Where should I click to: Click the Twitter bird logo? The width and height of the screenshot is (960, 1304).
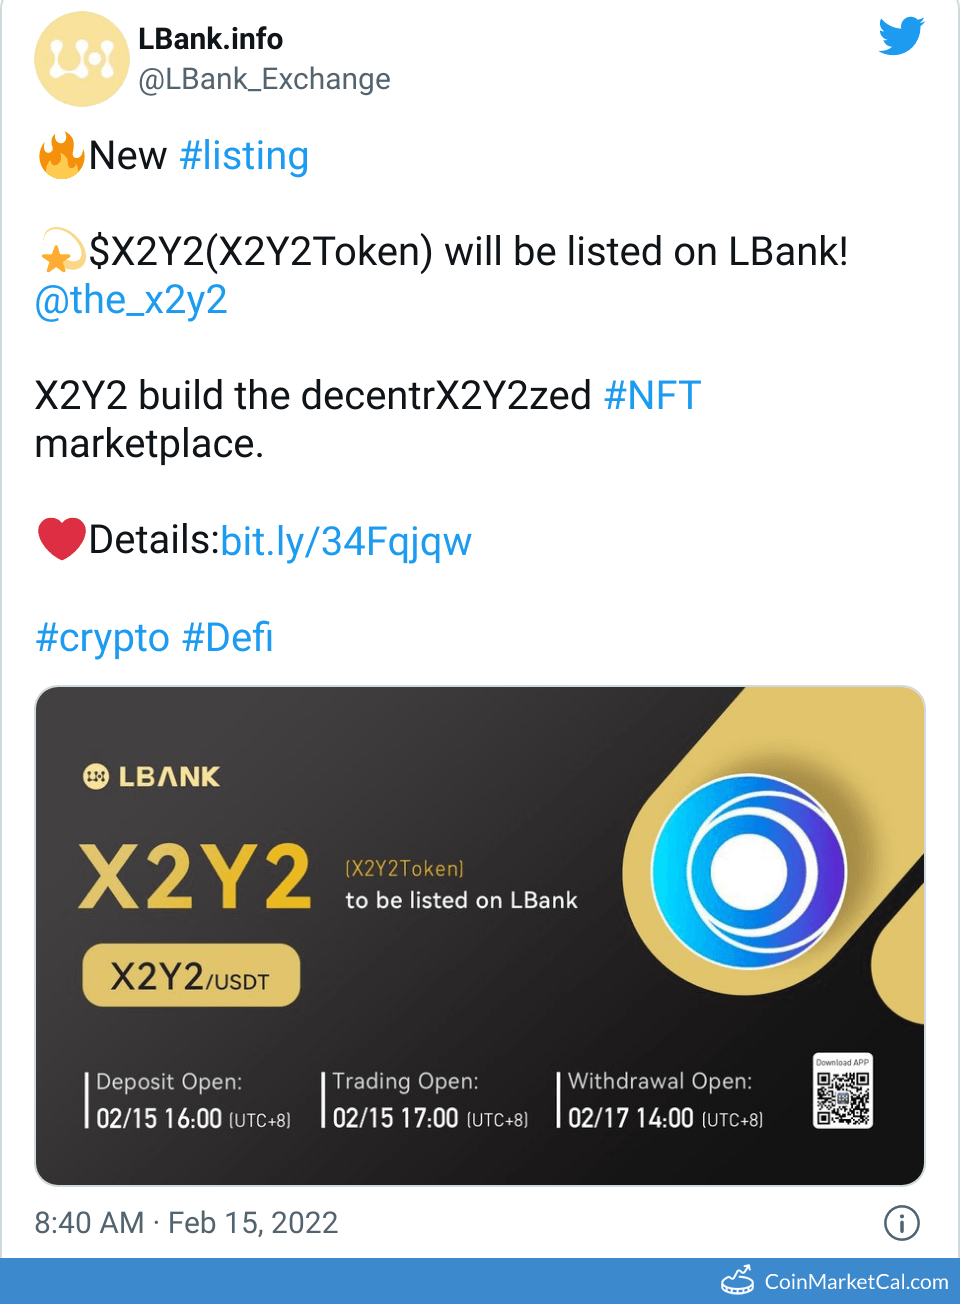(901, 37)
